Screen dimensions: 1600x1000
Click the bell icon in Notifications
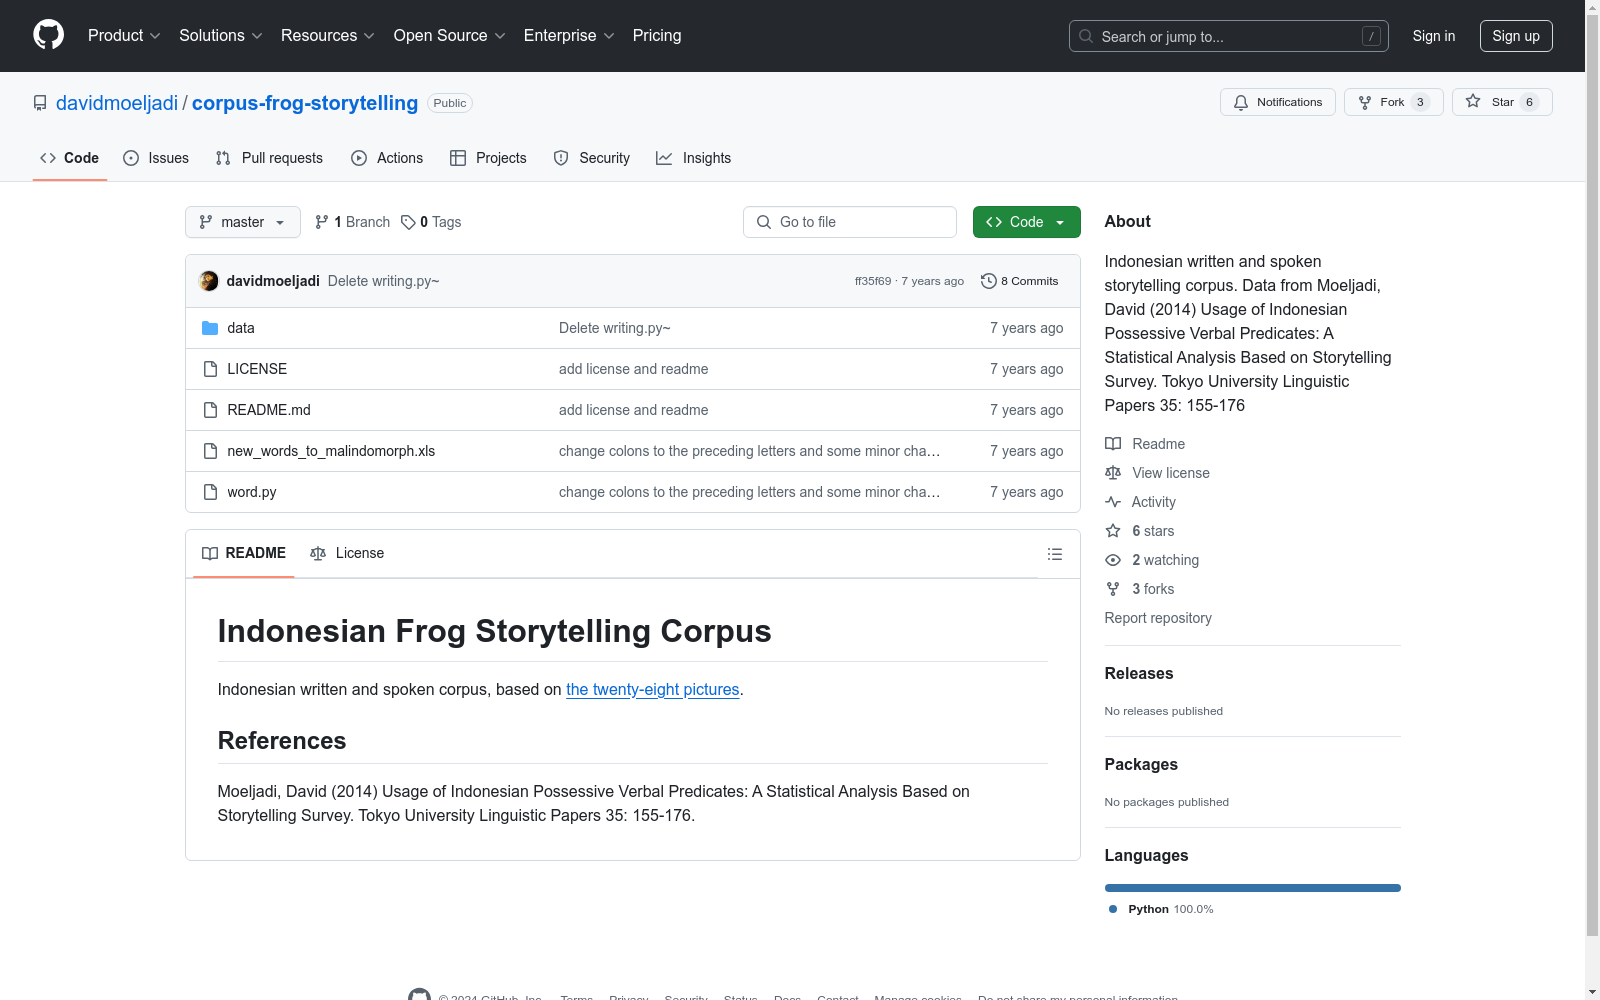tap(1241, 102)
